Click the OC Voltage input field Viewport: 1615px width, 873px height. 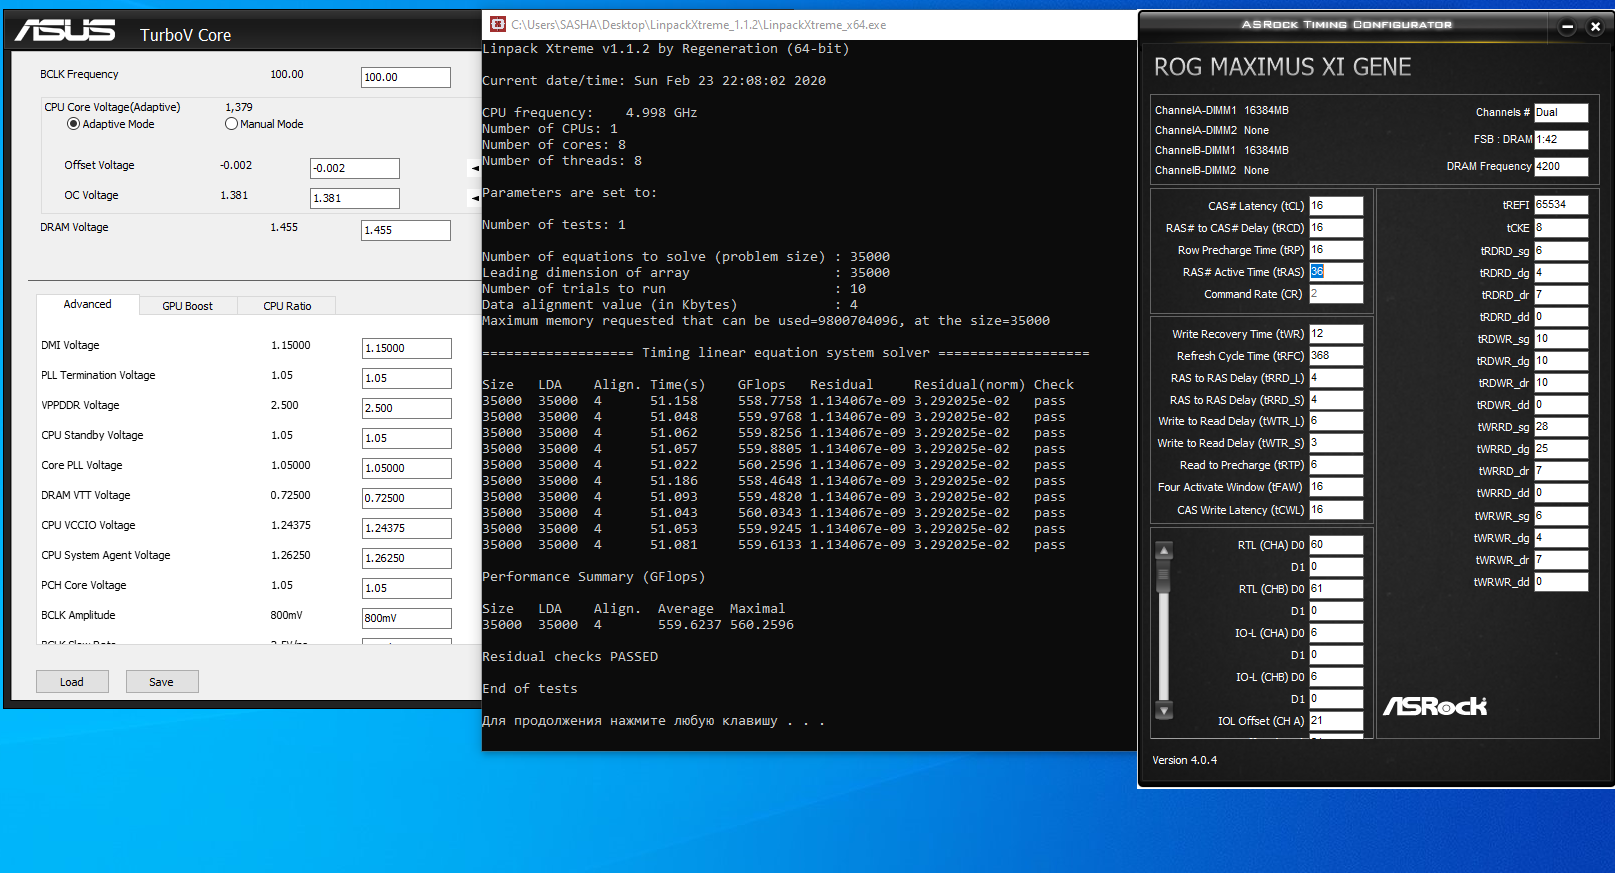click(355, 198)
